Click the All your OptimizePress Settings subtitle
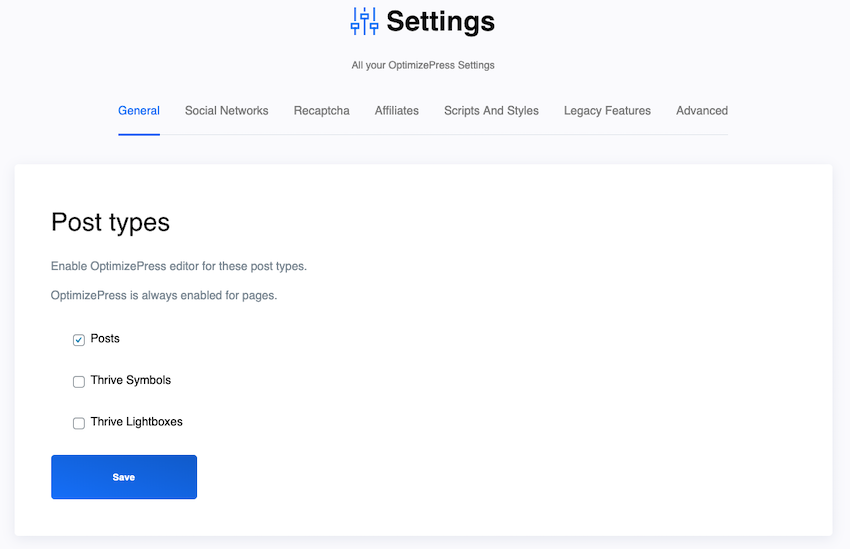This screenshot has height=549, width=850. click(x=423, y=65)
